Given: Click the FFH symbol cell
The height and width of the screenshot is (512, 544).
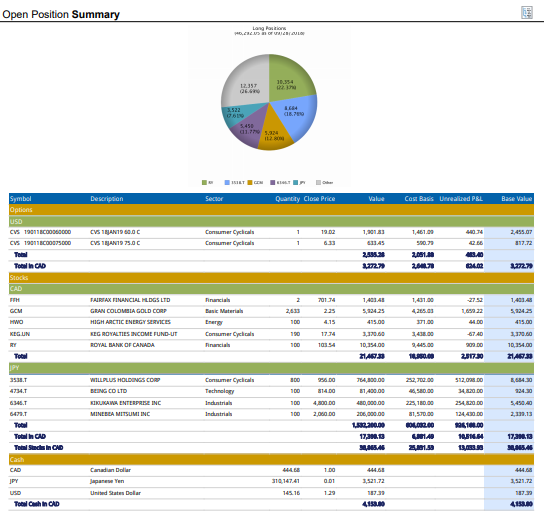Looking at the screenshot, I should (15, 300).
